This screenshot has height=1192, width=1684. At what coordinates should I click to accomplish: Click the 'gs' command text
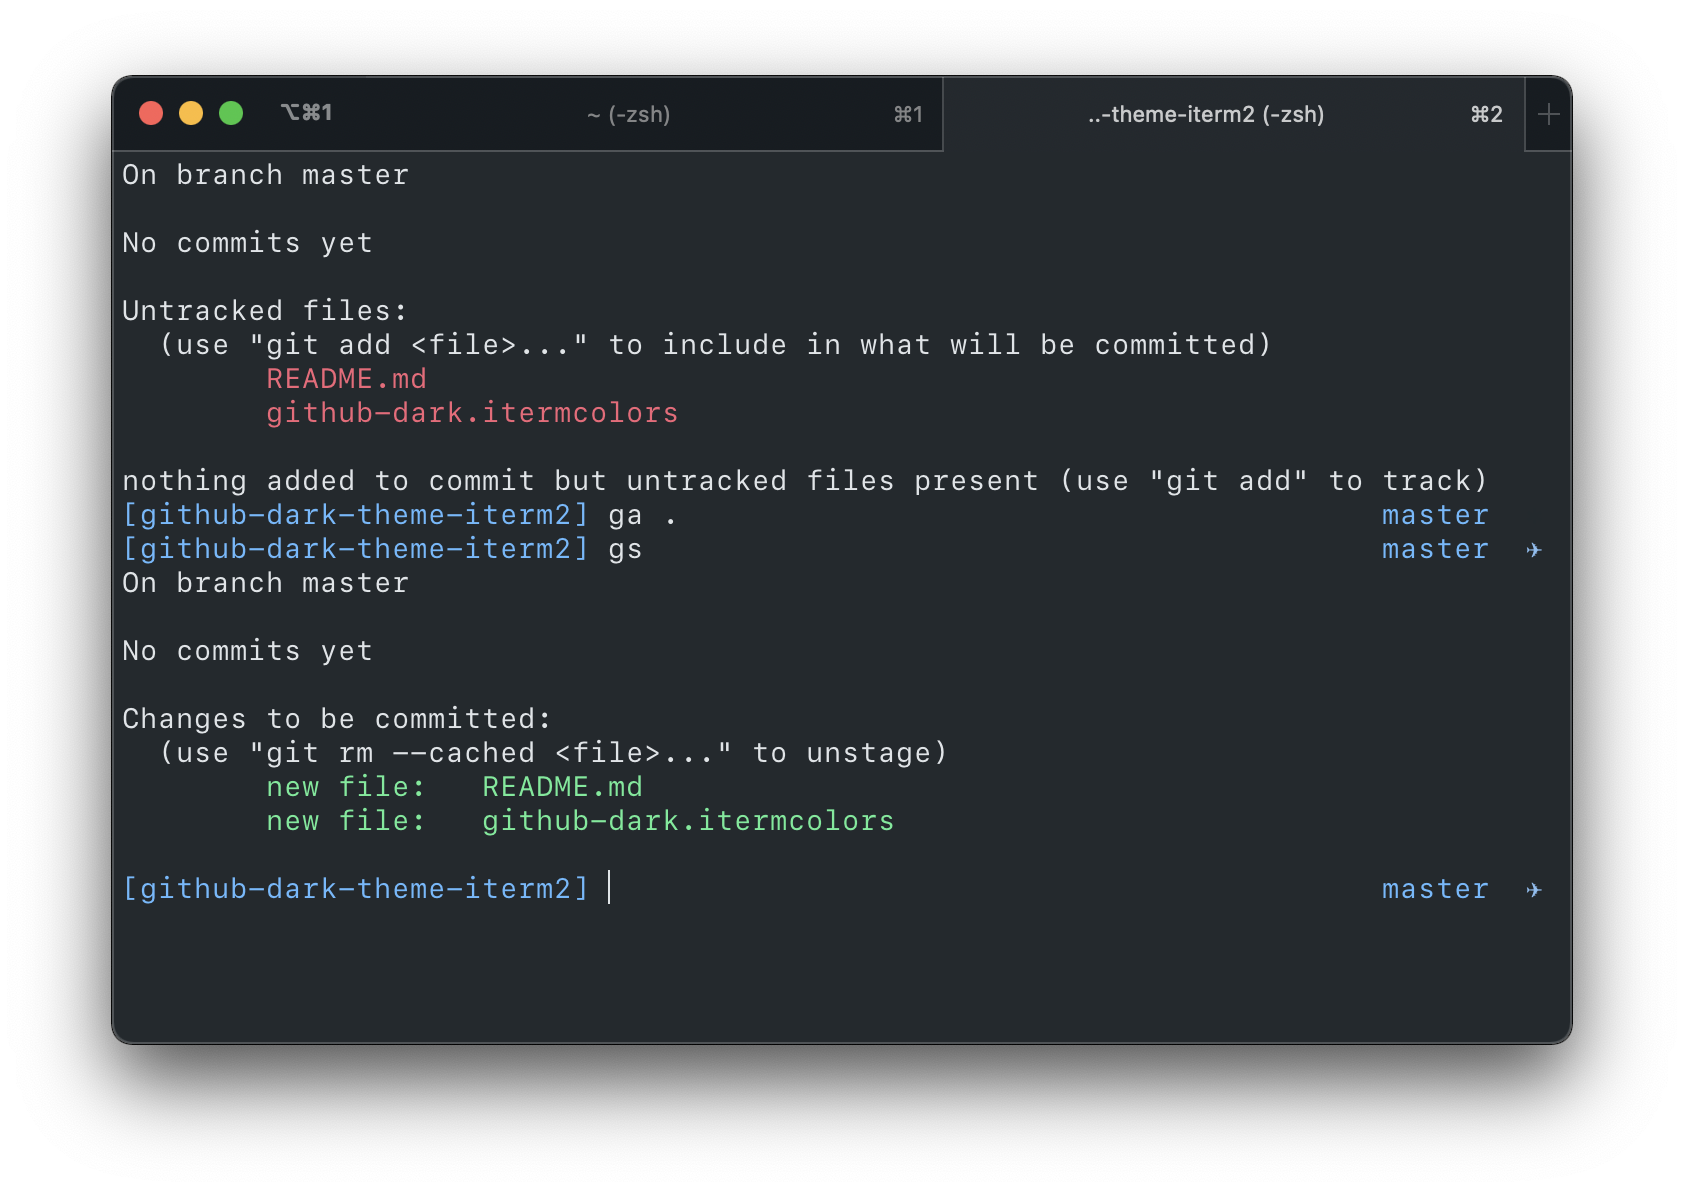(x=626, y=550)
